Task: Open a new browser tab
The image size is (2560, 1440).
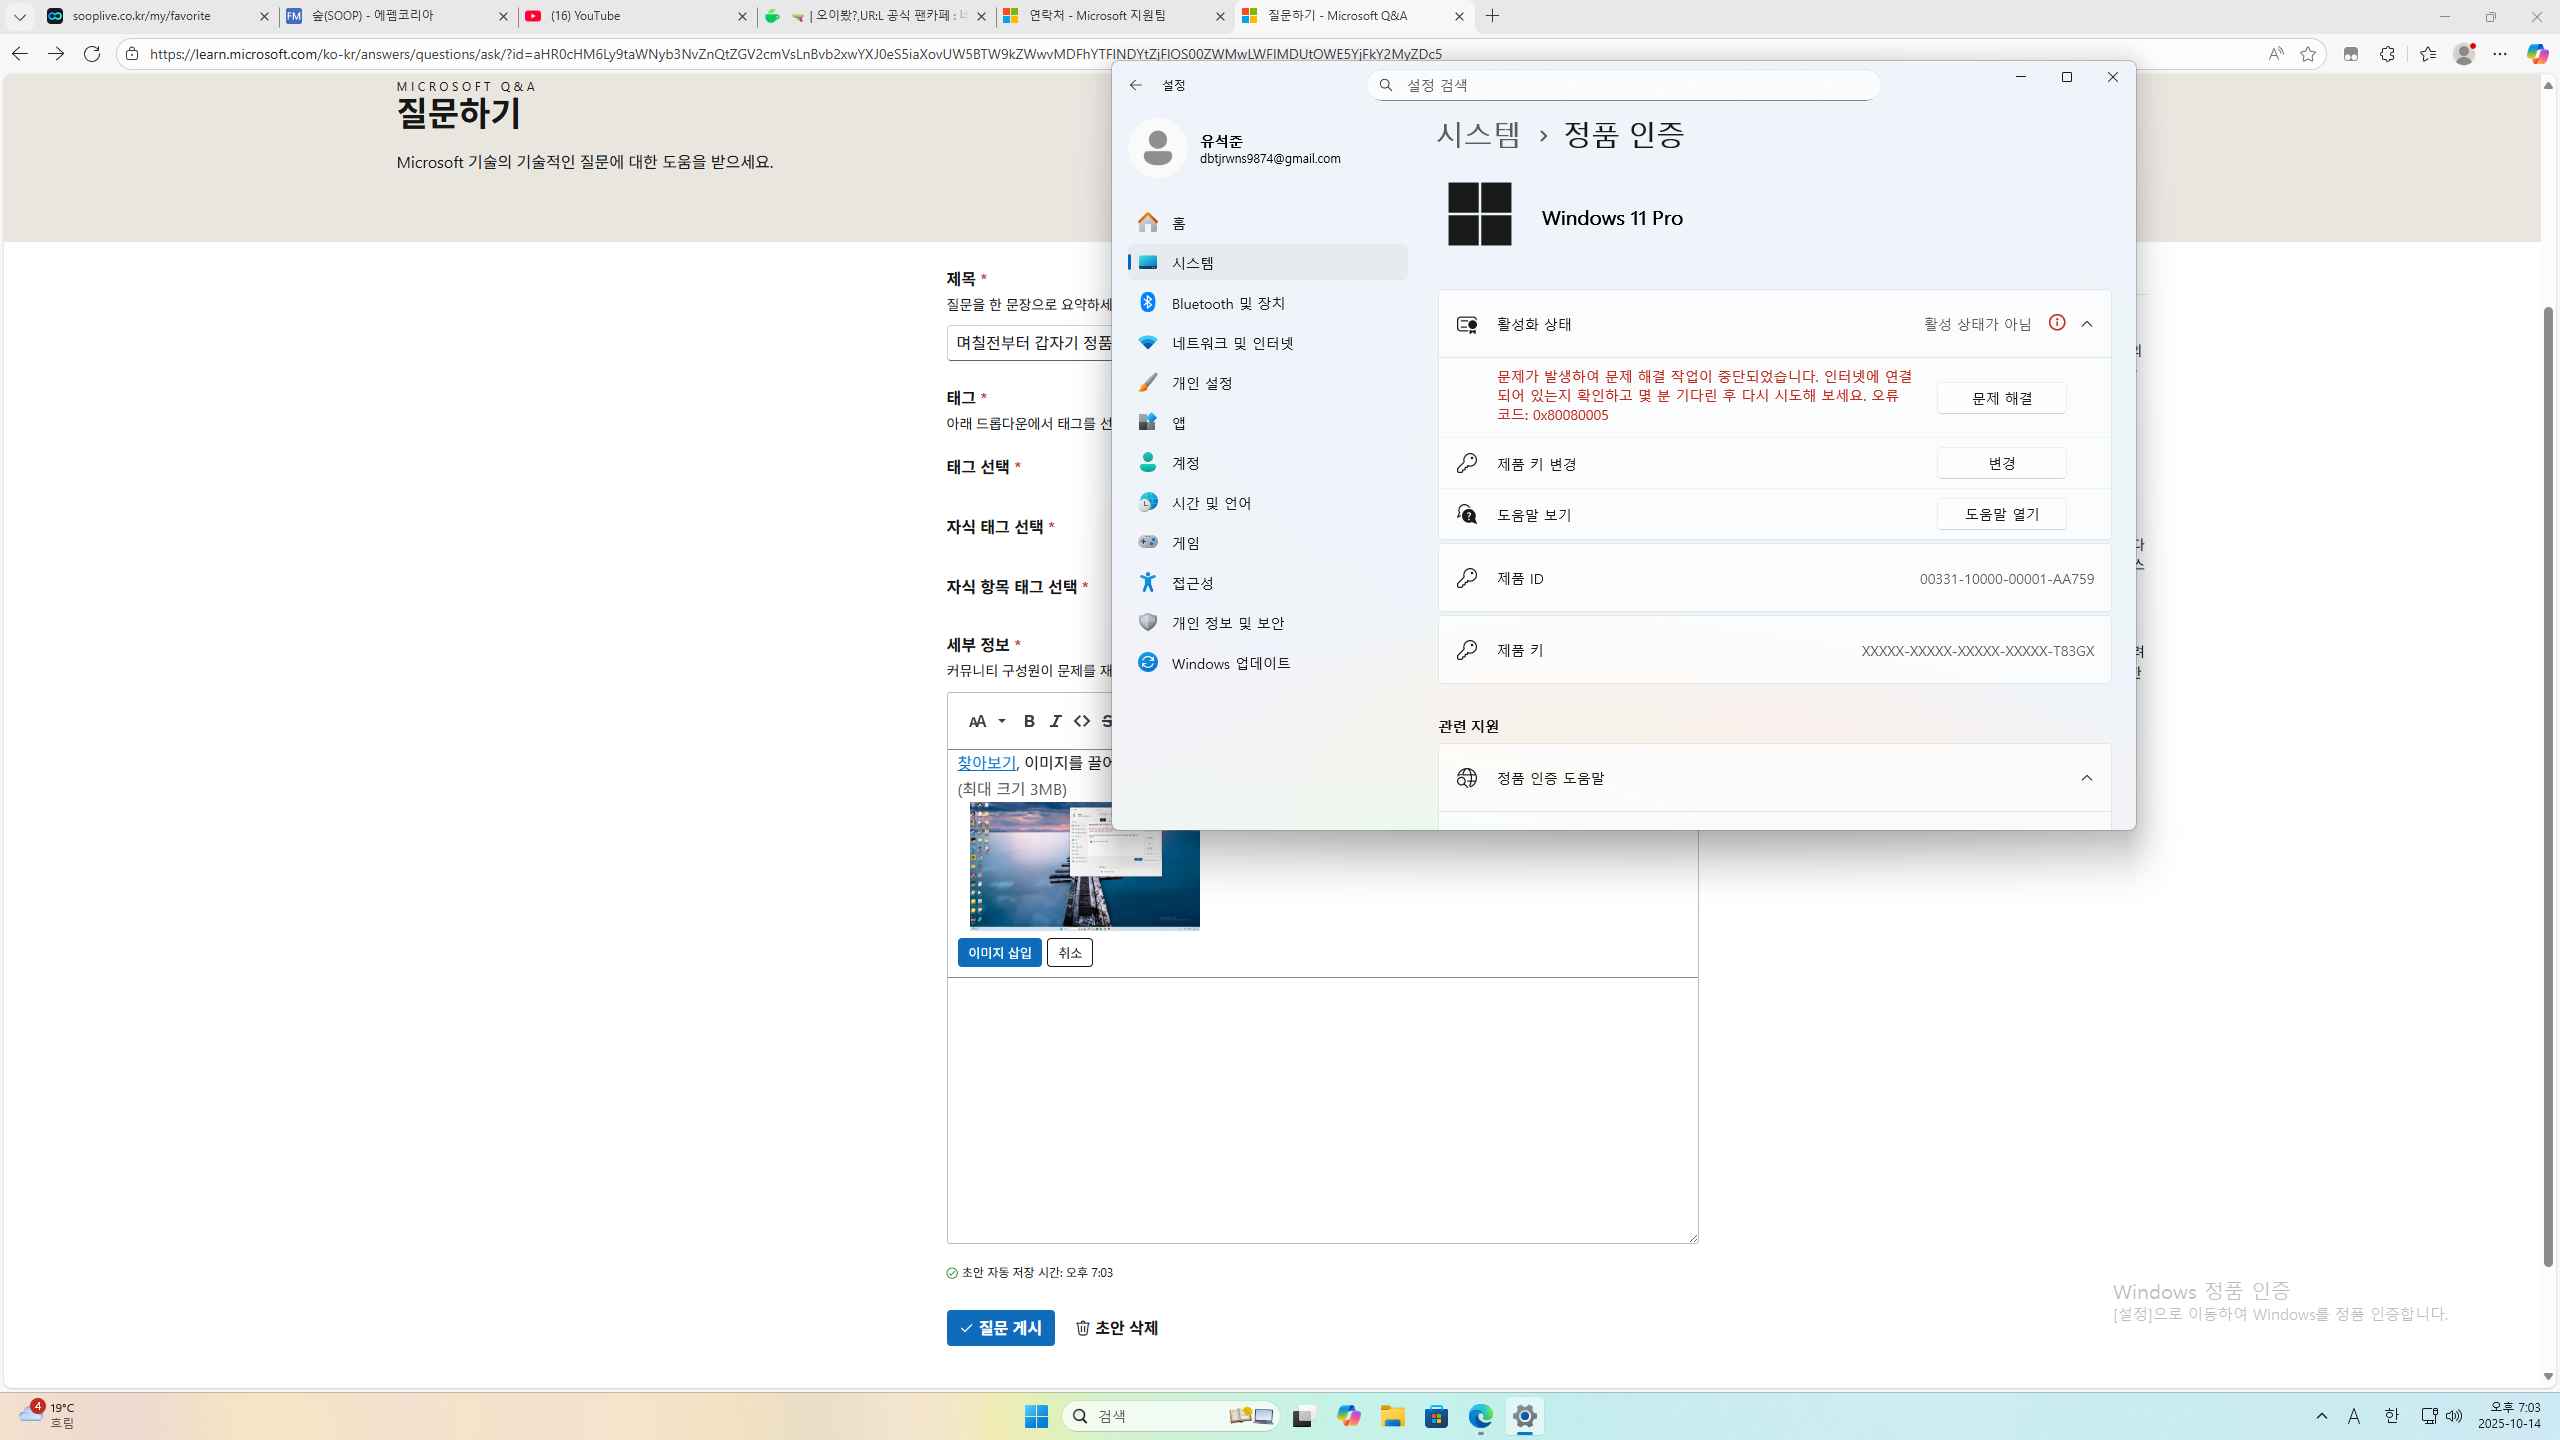Action: tap(1492, 16)
